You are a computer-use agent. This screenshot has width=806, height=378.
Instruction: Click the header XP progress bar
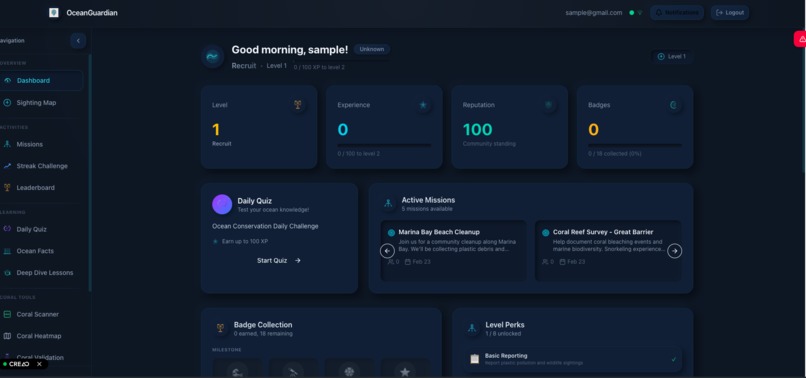tap(342, 61)
